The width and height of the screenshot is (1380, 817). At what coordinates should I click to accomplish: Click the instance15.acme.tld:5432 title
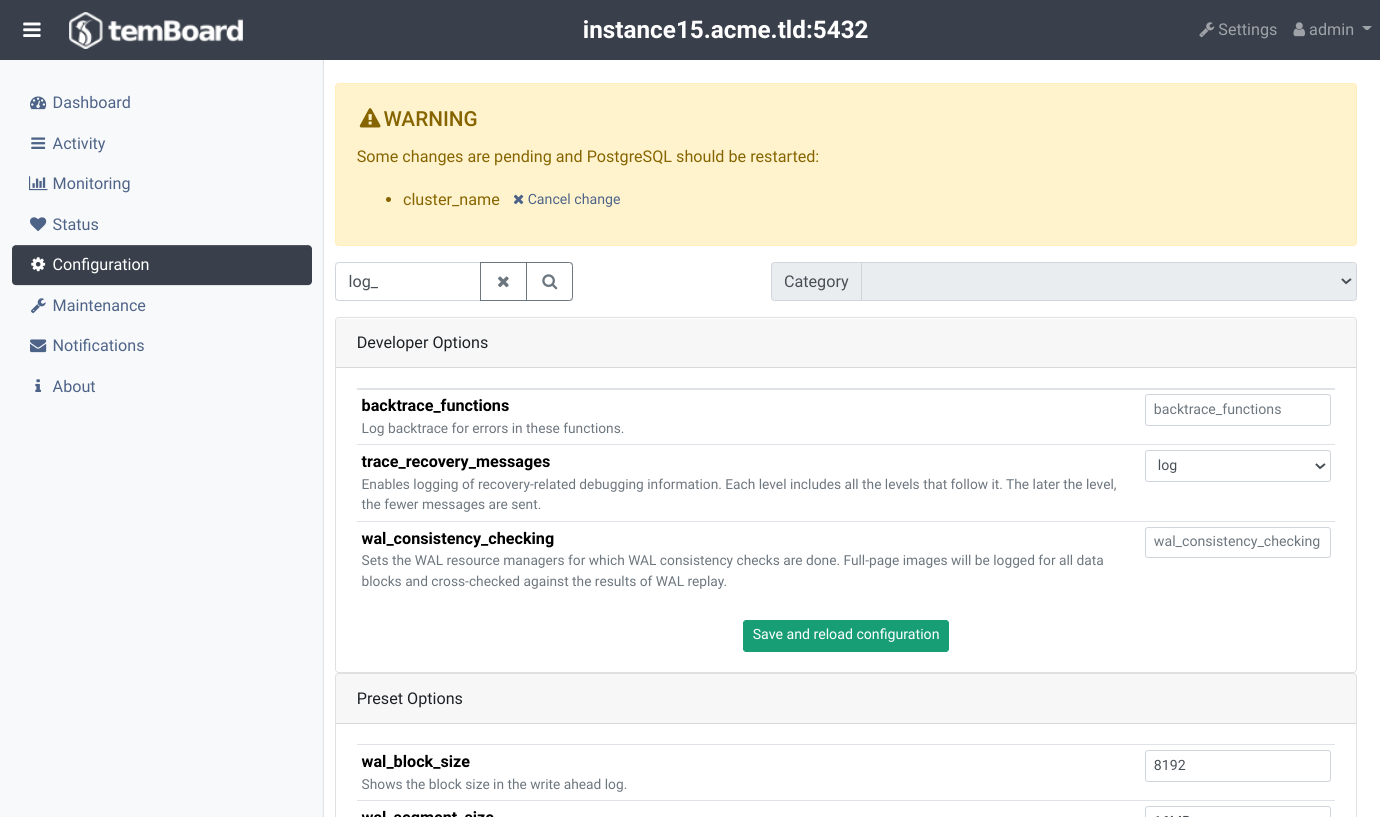pos(725,30)
